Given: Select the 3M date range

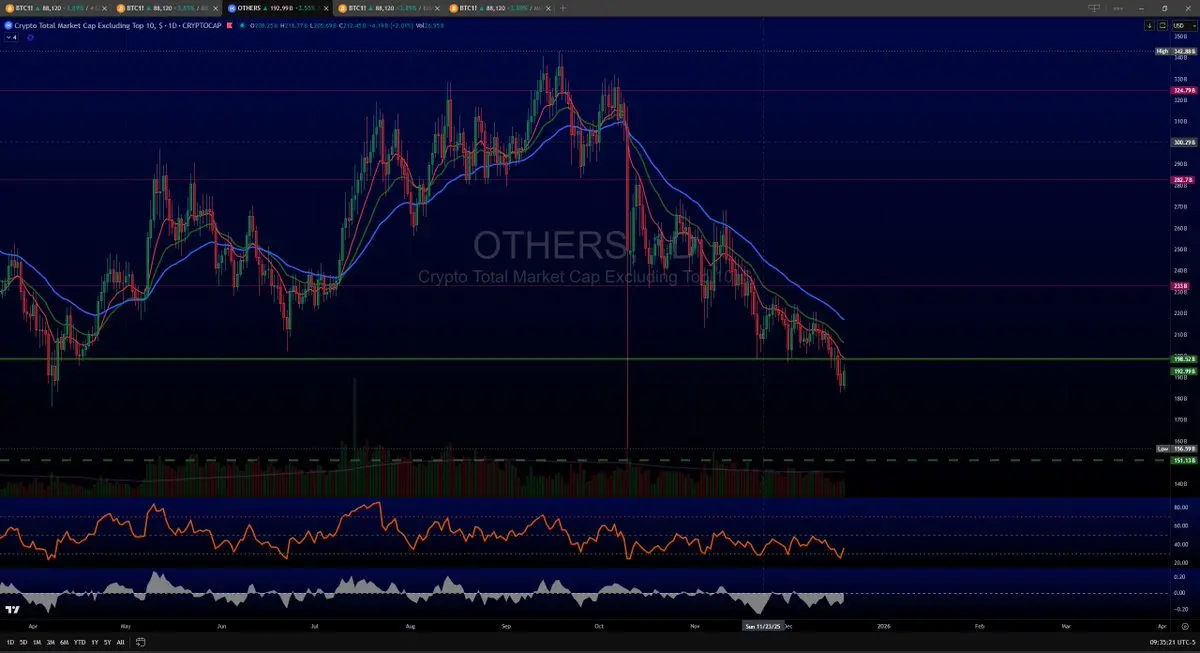Looking at the screenshot, I should (x=50, y=641).
